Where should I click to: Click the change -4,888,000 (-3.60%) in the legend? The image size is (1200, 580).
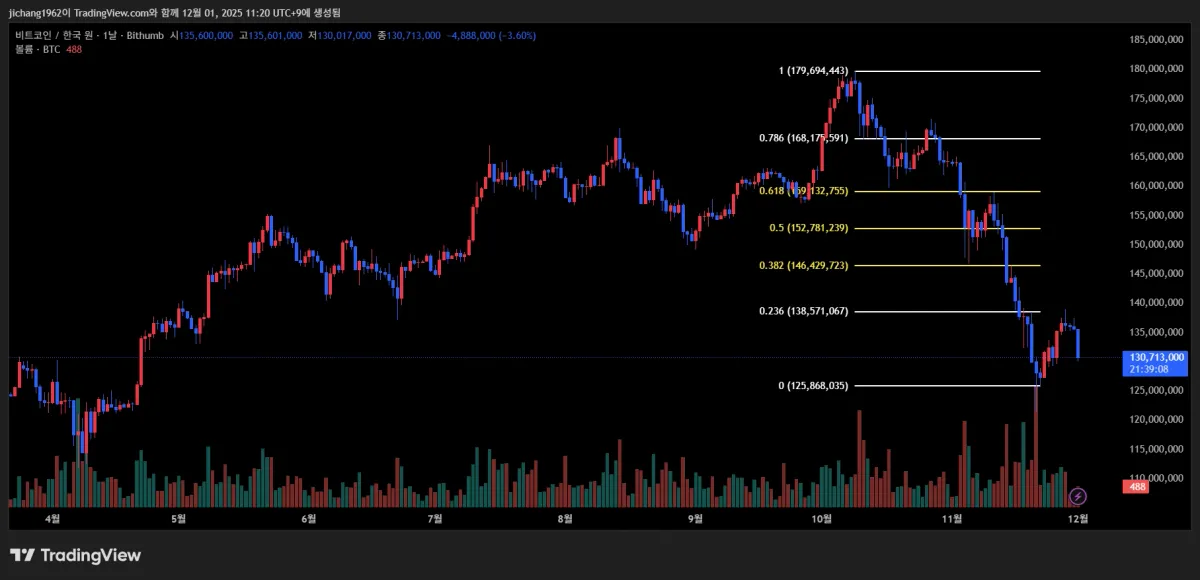pyautogui.click(x=492, y=35)
